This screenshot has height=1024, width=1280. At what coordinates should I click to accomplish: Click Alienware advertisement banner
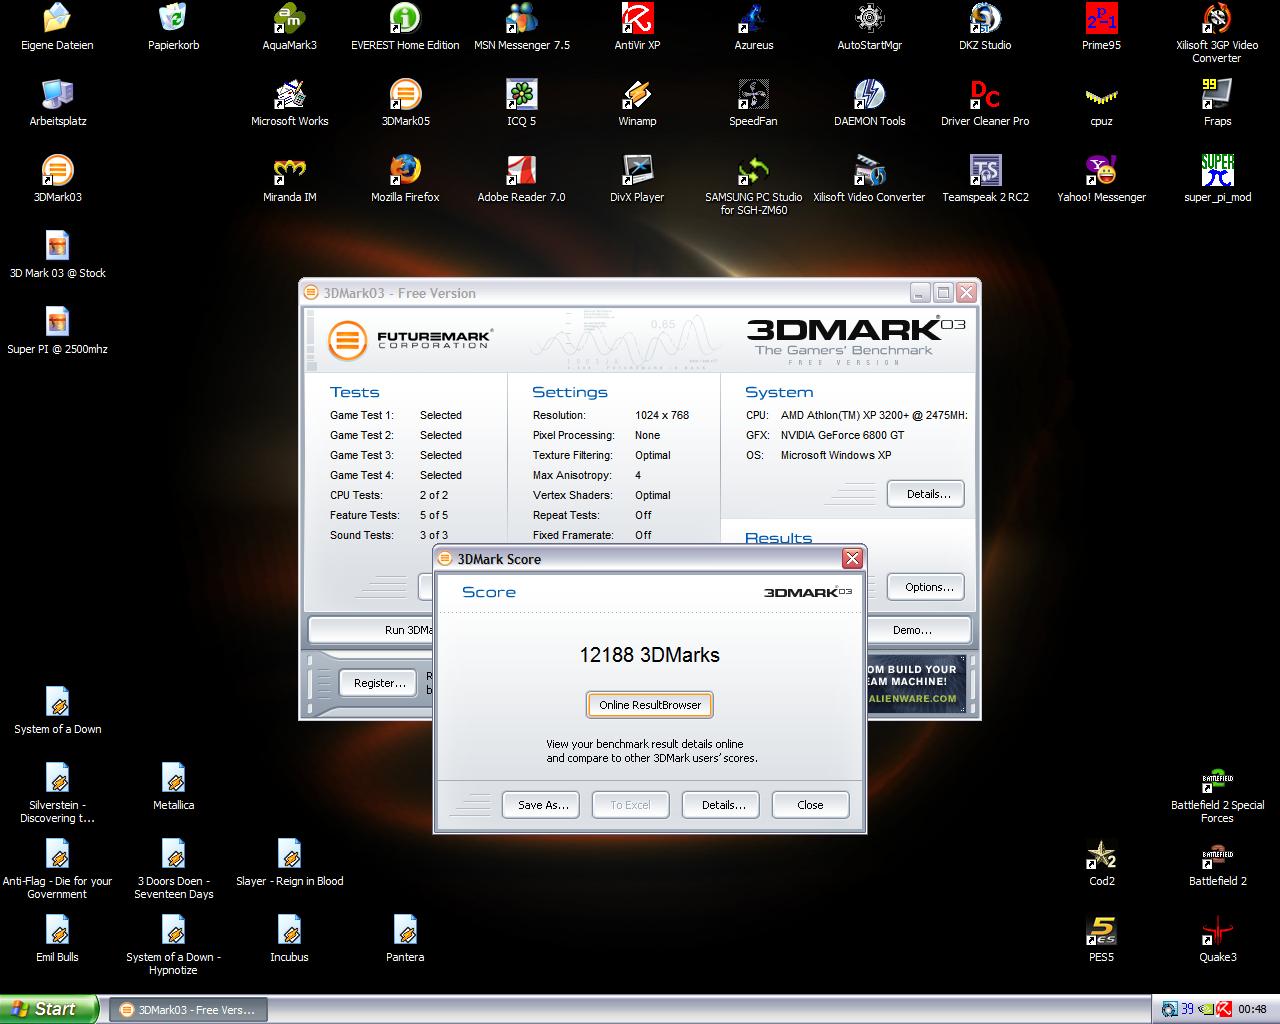(916, 683)
